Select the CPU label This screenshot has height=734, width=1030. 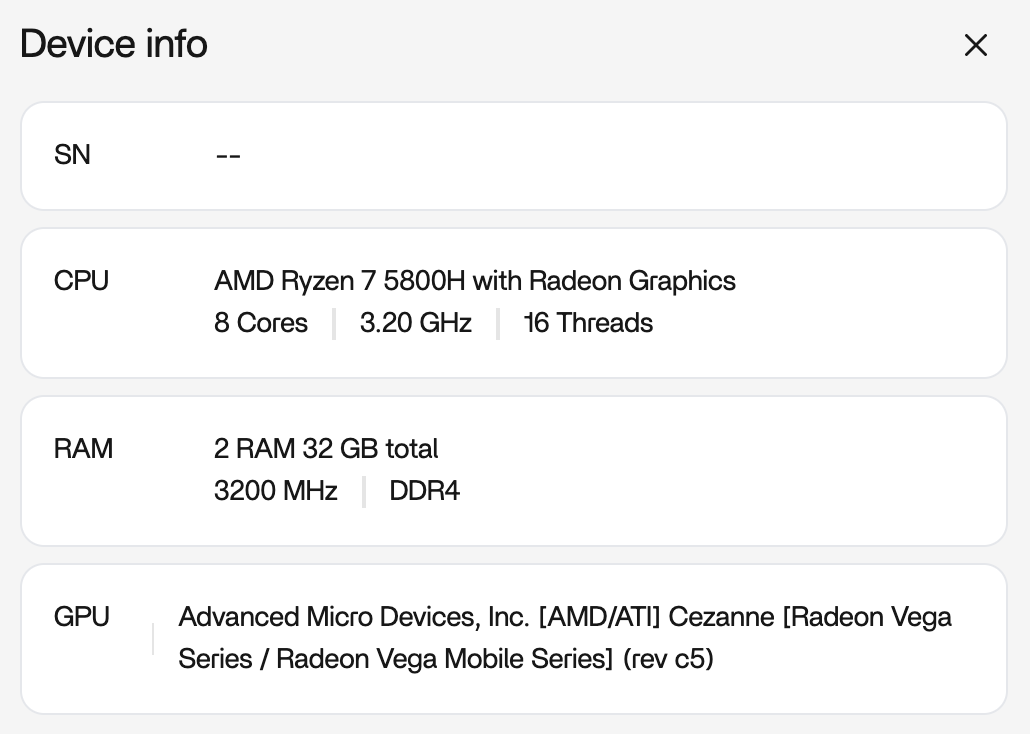81,281
